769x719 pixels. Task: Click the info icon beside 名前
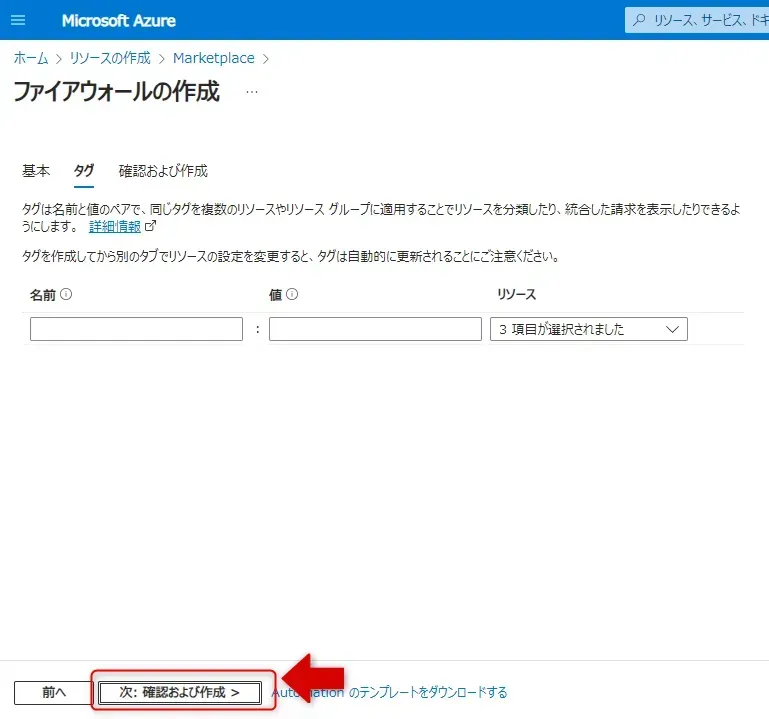click(x=66, y=295)
